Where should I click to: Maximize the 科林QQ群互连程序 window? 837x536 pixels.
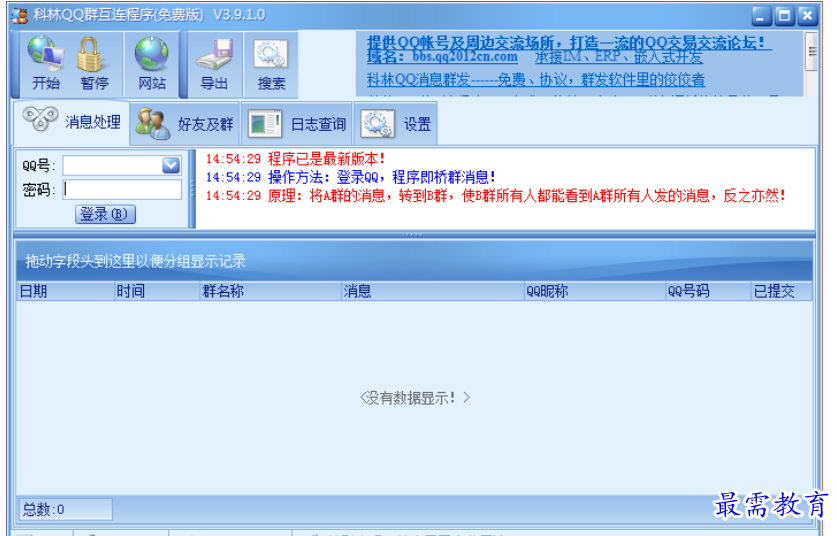[784, 16]
